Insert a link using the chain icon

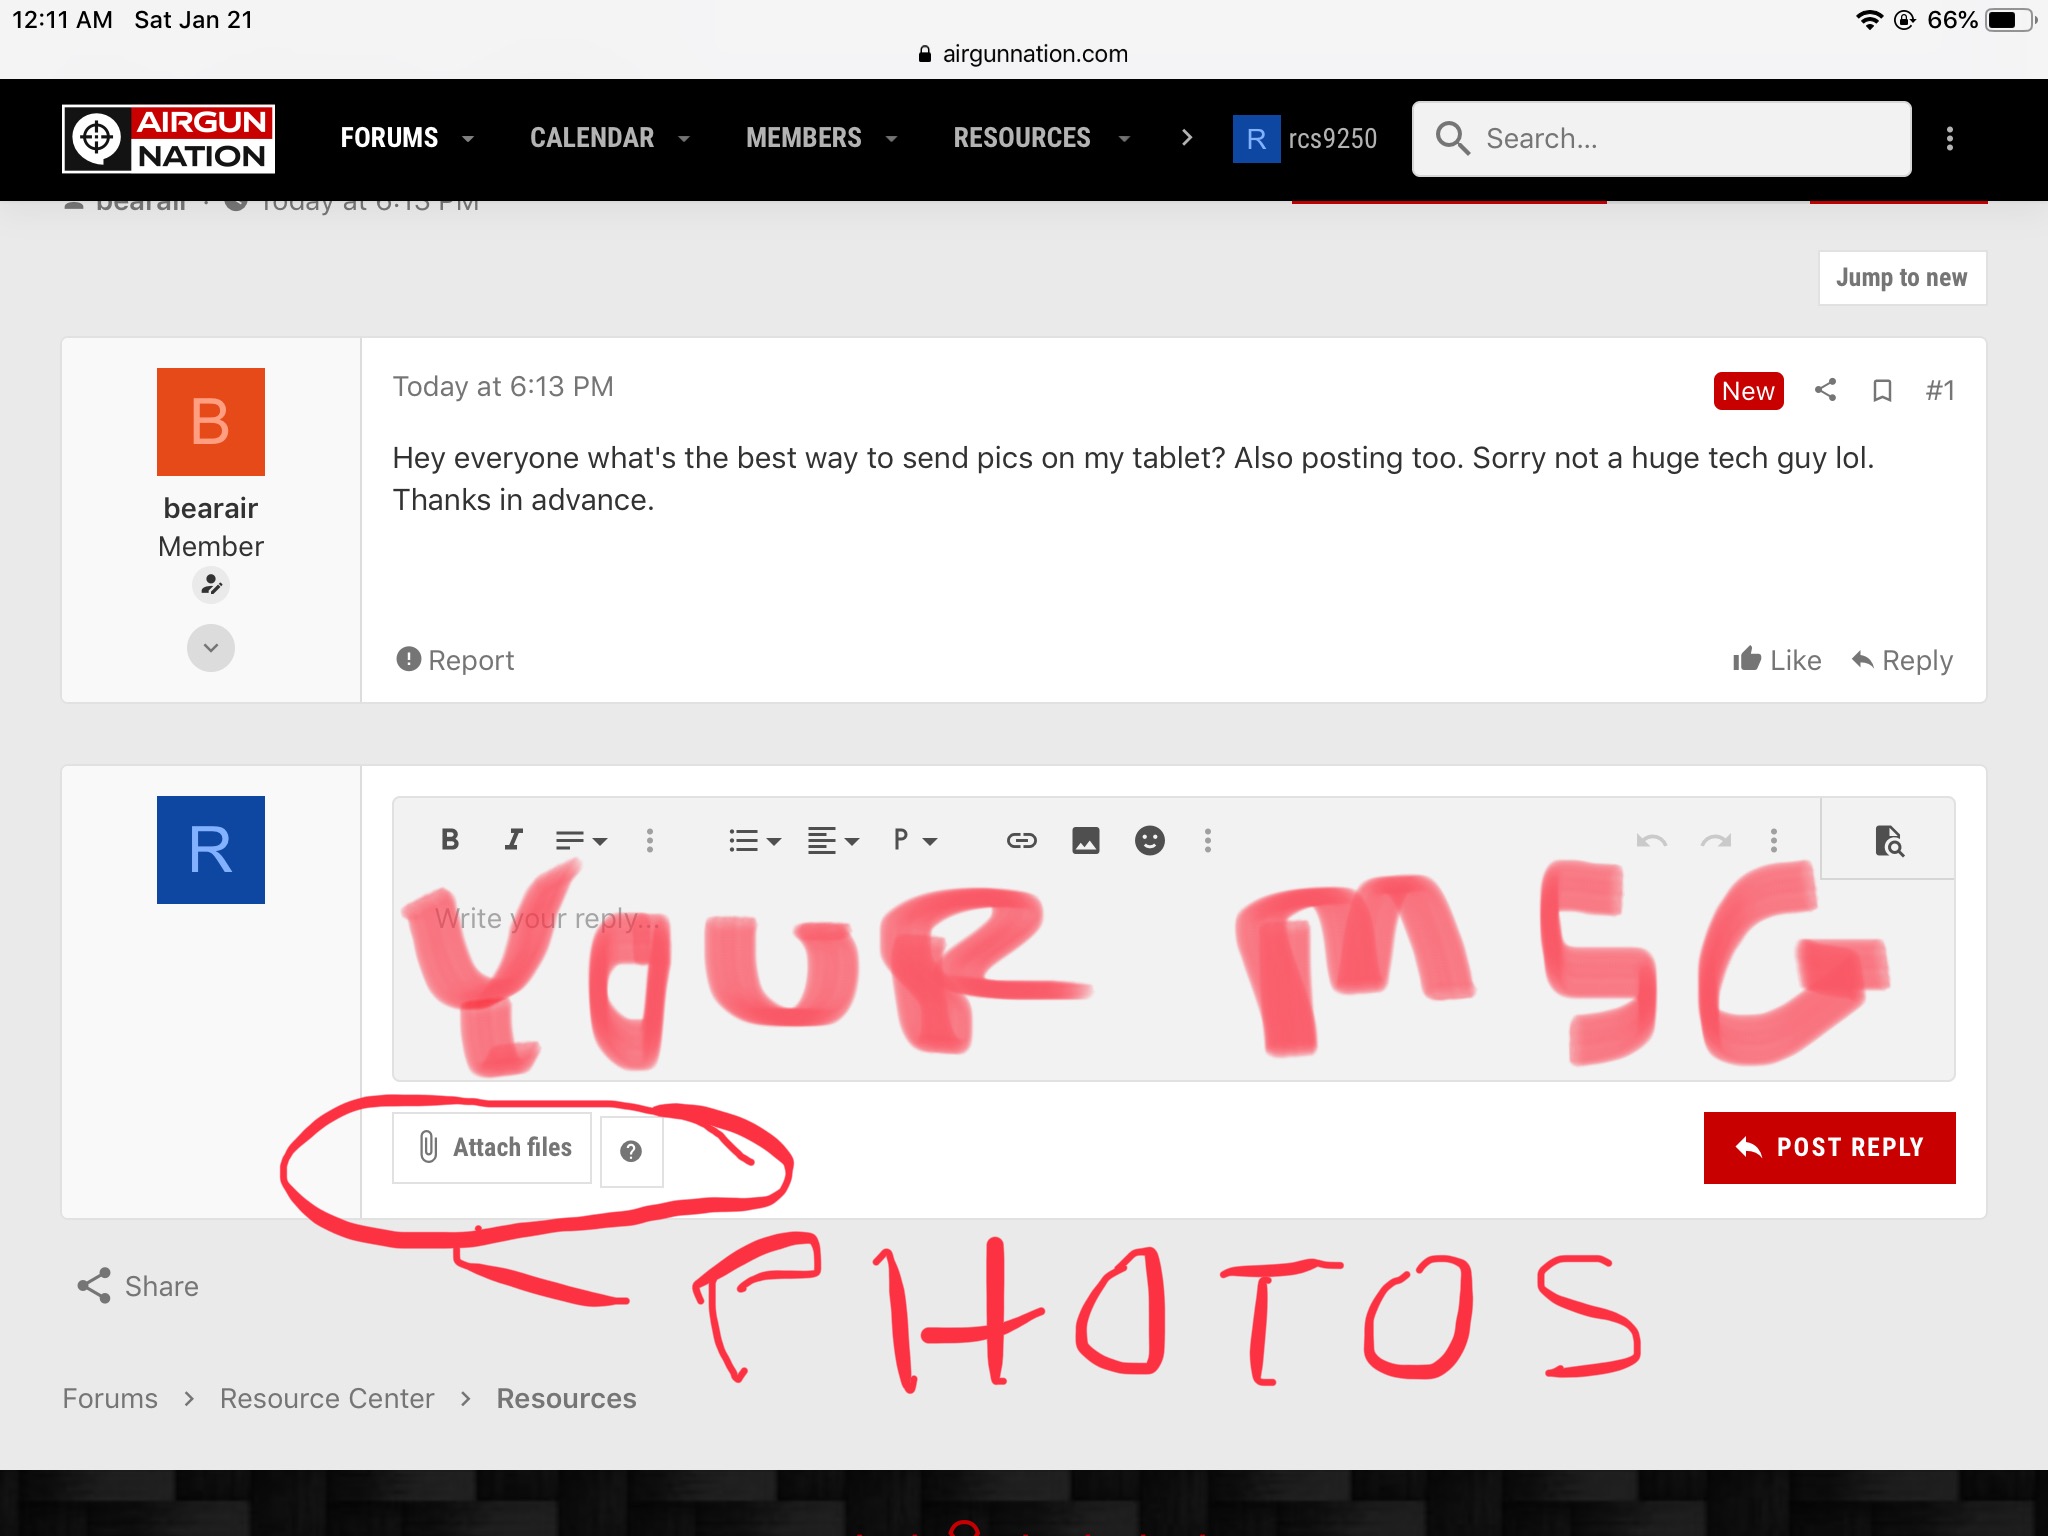(1022, 840)
